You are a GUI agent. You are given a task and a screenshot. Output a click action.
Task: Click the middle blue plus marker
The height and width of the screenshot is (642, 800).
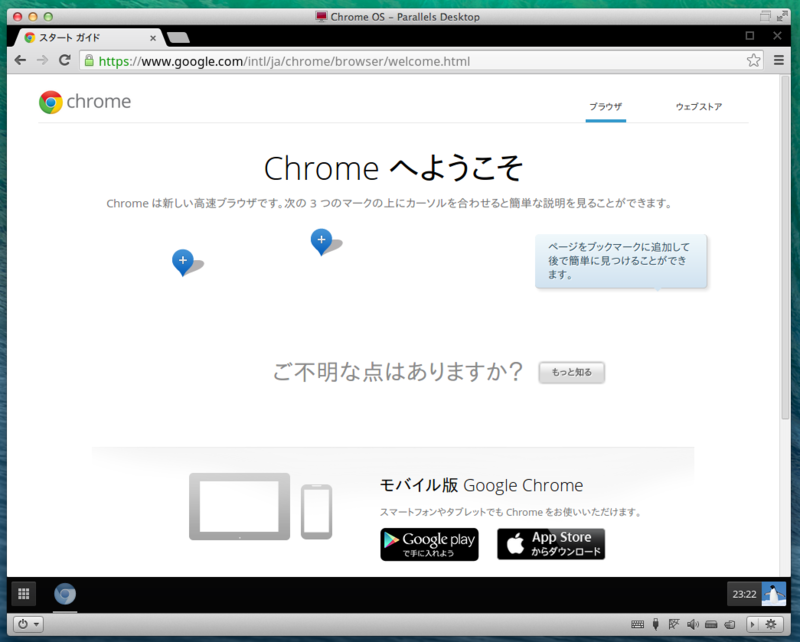pyautogui.click(x=321, y=241)
